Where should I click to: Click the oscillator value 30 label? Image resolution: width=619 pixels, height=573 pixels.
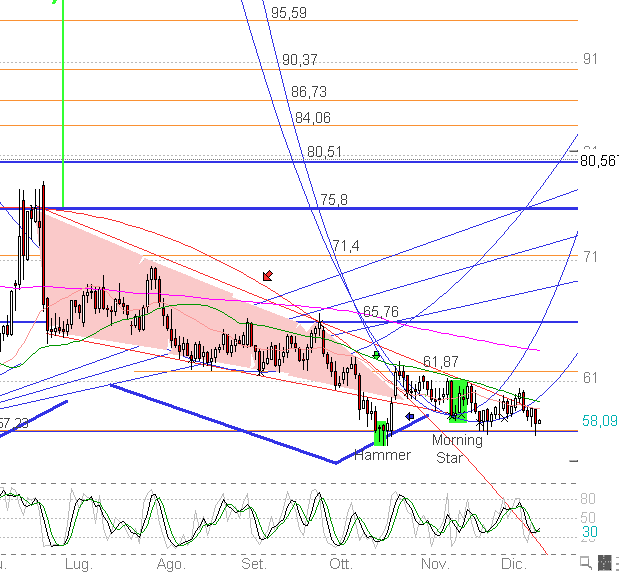click(x=590, y=532)
